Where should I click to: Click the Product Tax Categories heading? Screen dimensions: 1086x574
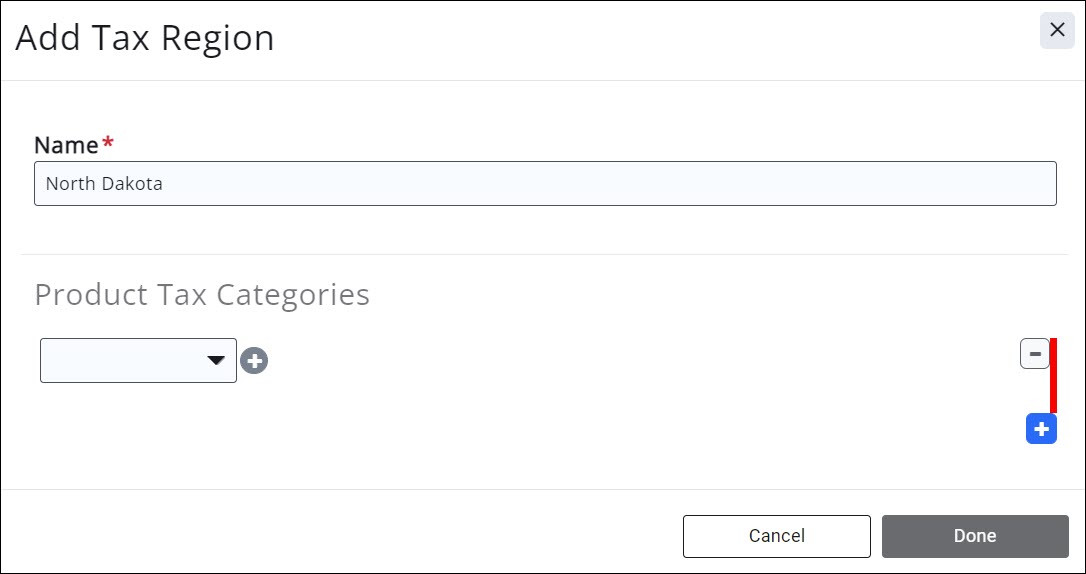point(202,295)
